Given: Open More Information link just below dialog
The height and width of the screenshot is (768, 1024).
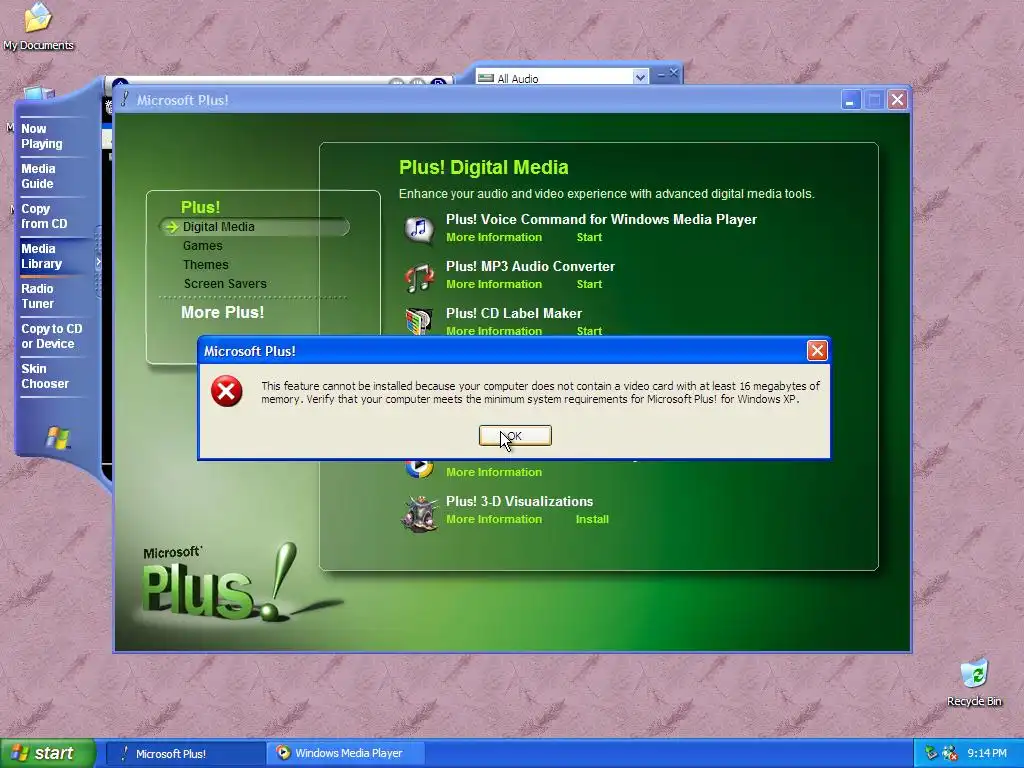Looking at the screenshot, I should (494, 472).
